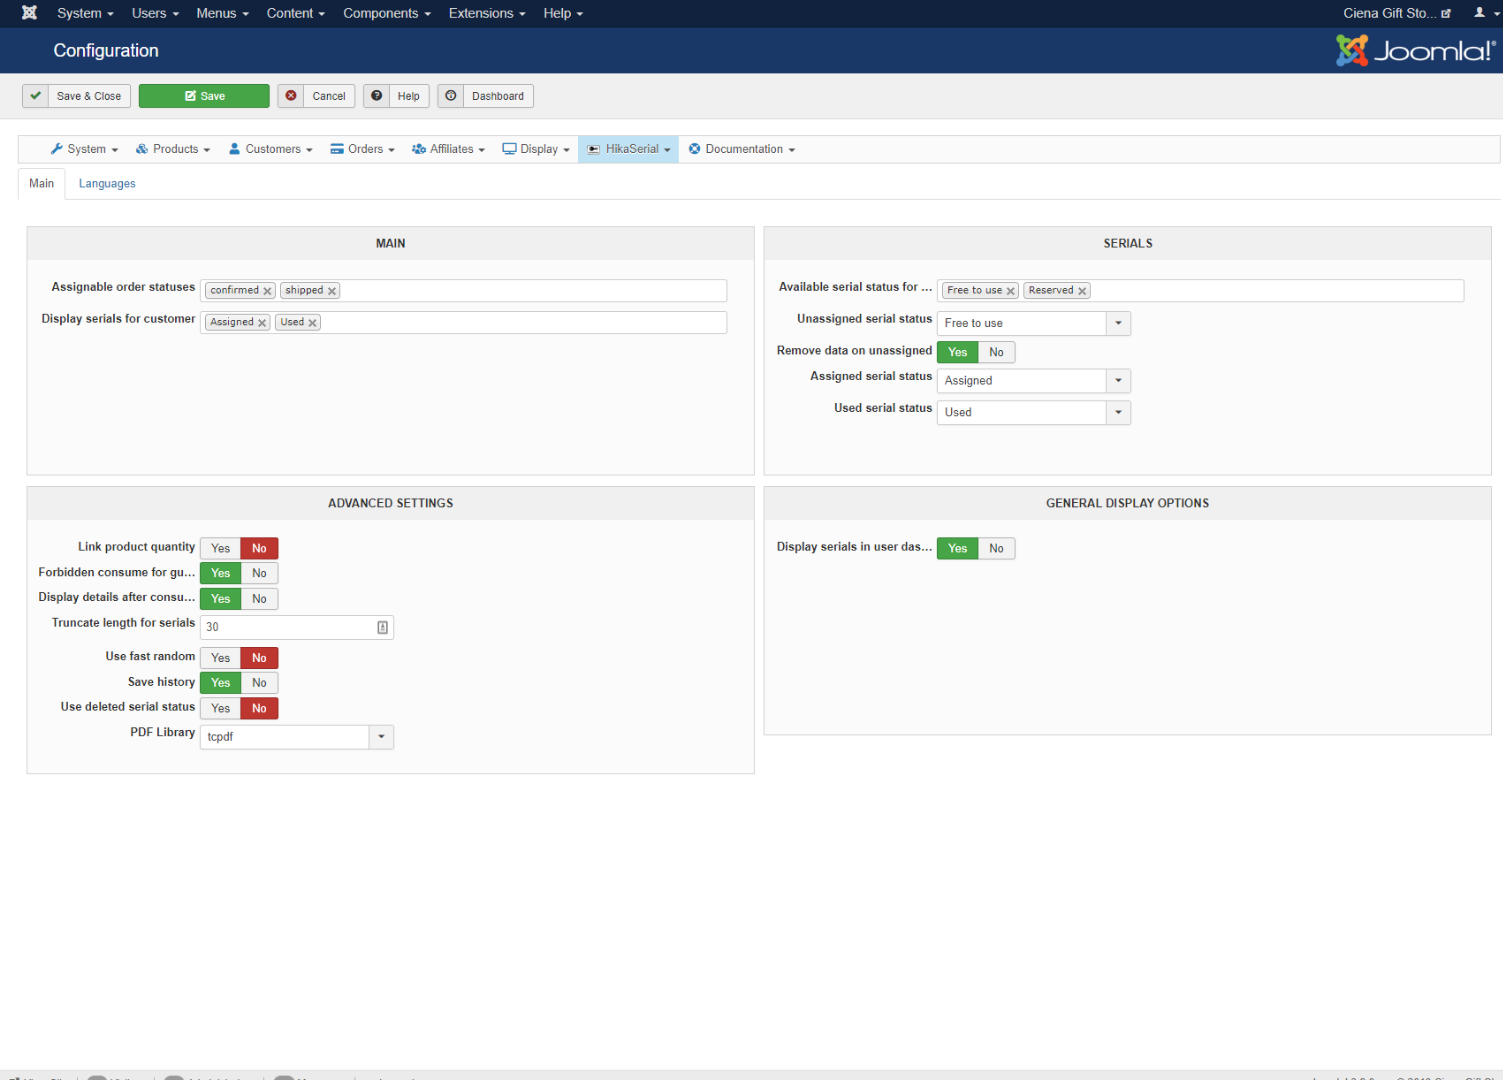Image resolution: width=1503 pixels, height=1080 pixels.
Task: Click the red Cancel circle icon
Action: pyautogui.click(x=291, y=96)
